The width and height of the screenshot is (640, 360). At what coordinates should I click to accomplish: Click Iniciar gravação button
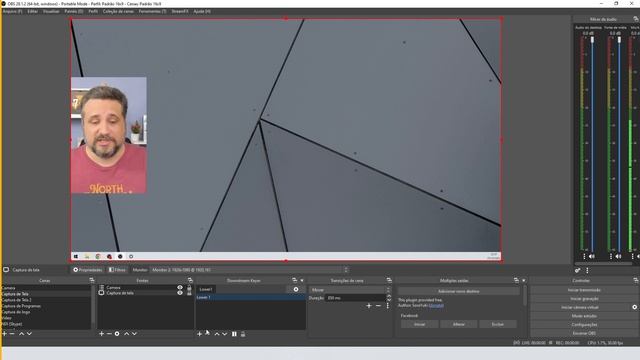[x=584, y=298]
